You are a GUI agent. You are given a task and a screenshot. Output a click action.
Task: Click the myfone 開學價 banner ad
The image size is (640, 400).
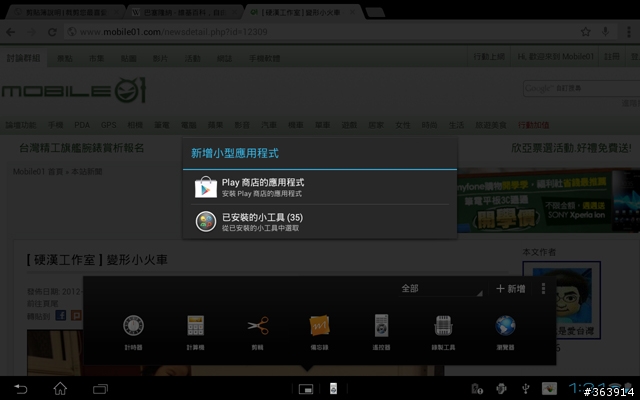click(548, 201)
